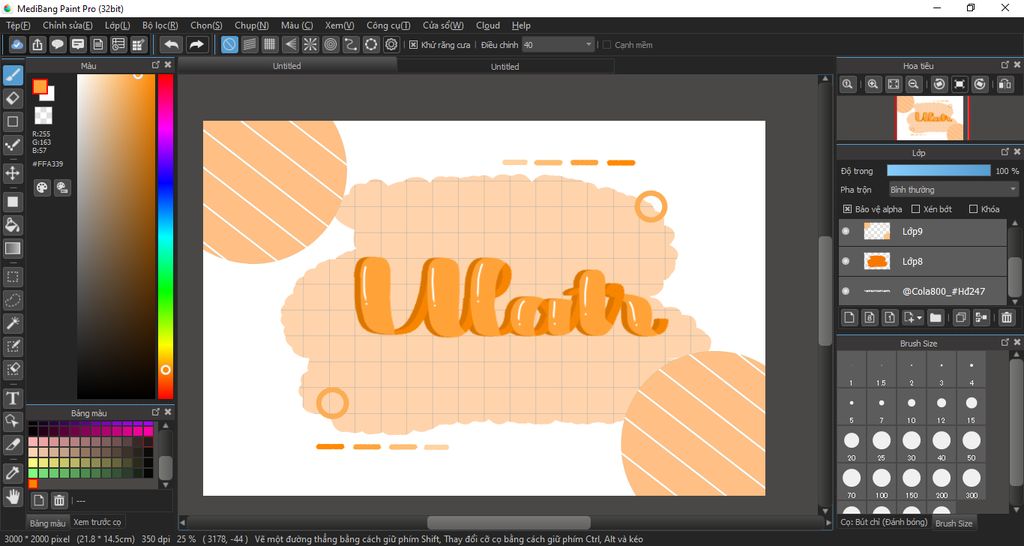Click the orange foreground color swatch
The height and width of the screenshot is (546, 1024).
[40, 86]
